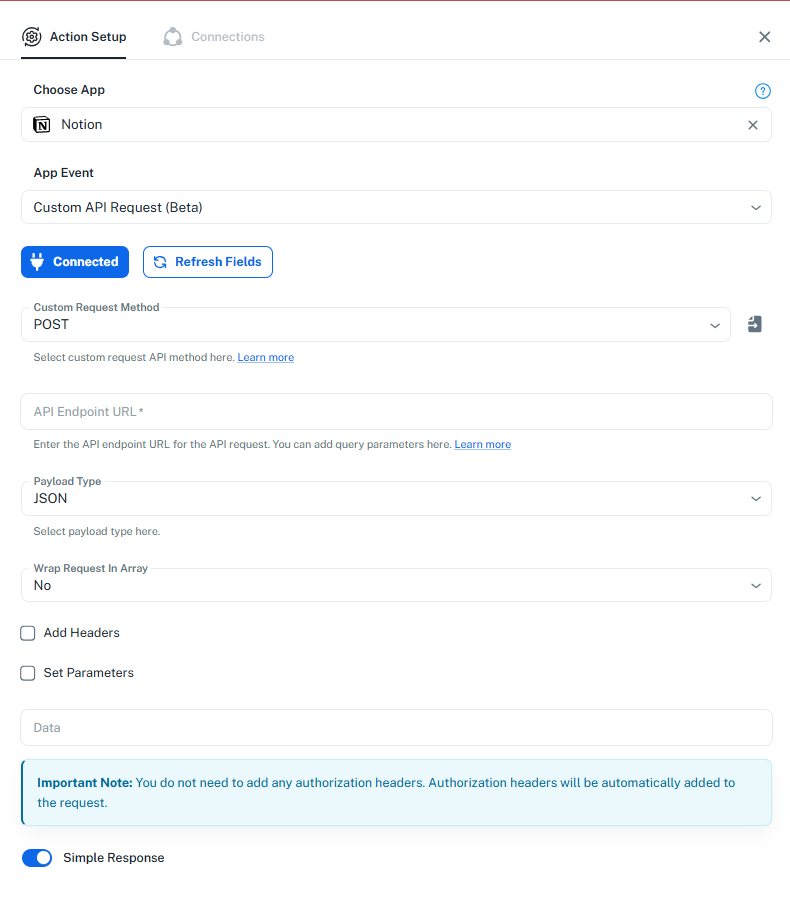
Task: Click the icon beside Custom Request Method
Action: point(755,324)
